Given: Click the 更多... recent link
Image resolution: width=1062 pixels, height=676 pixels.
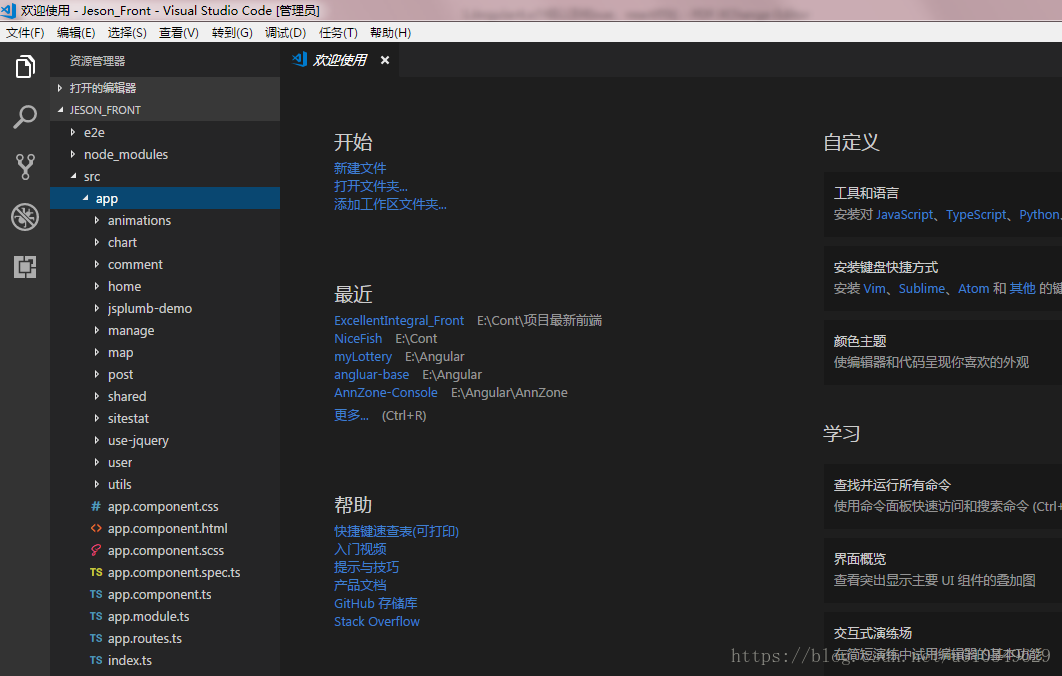Looking at the screenshot, I should (x=352, y=415).
